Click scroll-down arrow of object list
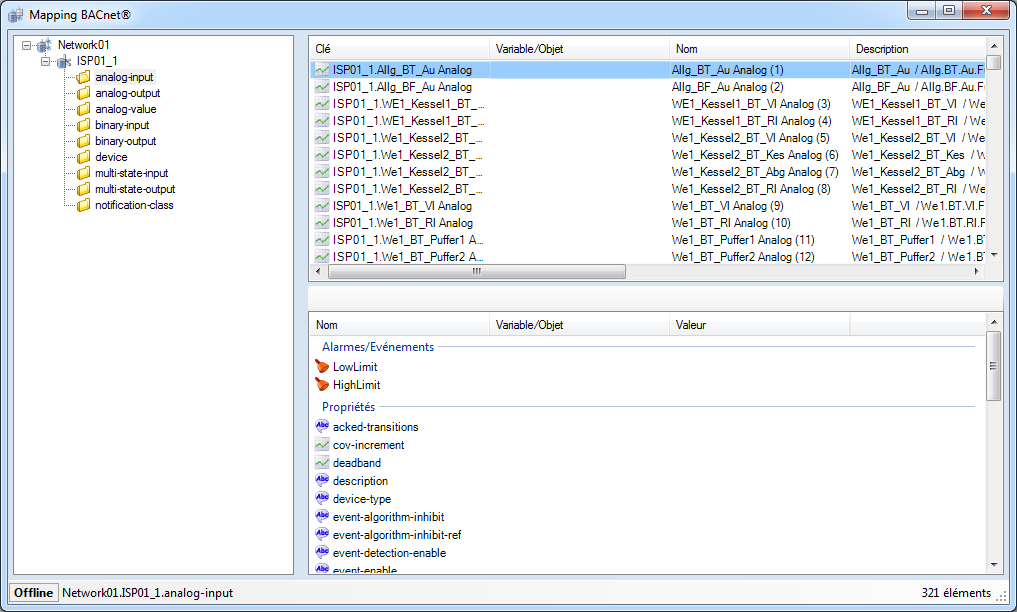1017x612 pixels. click(994, 255)
